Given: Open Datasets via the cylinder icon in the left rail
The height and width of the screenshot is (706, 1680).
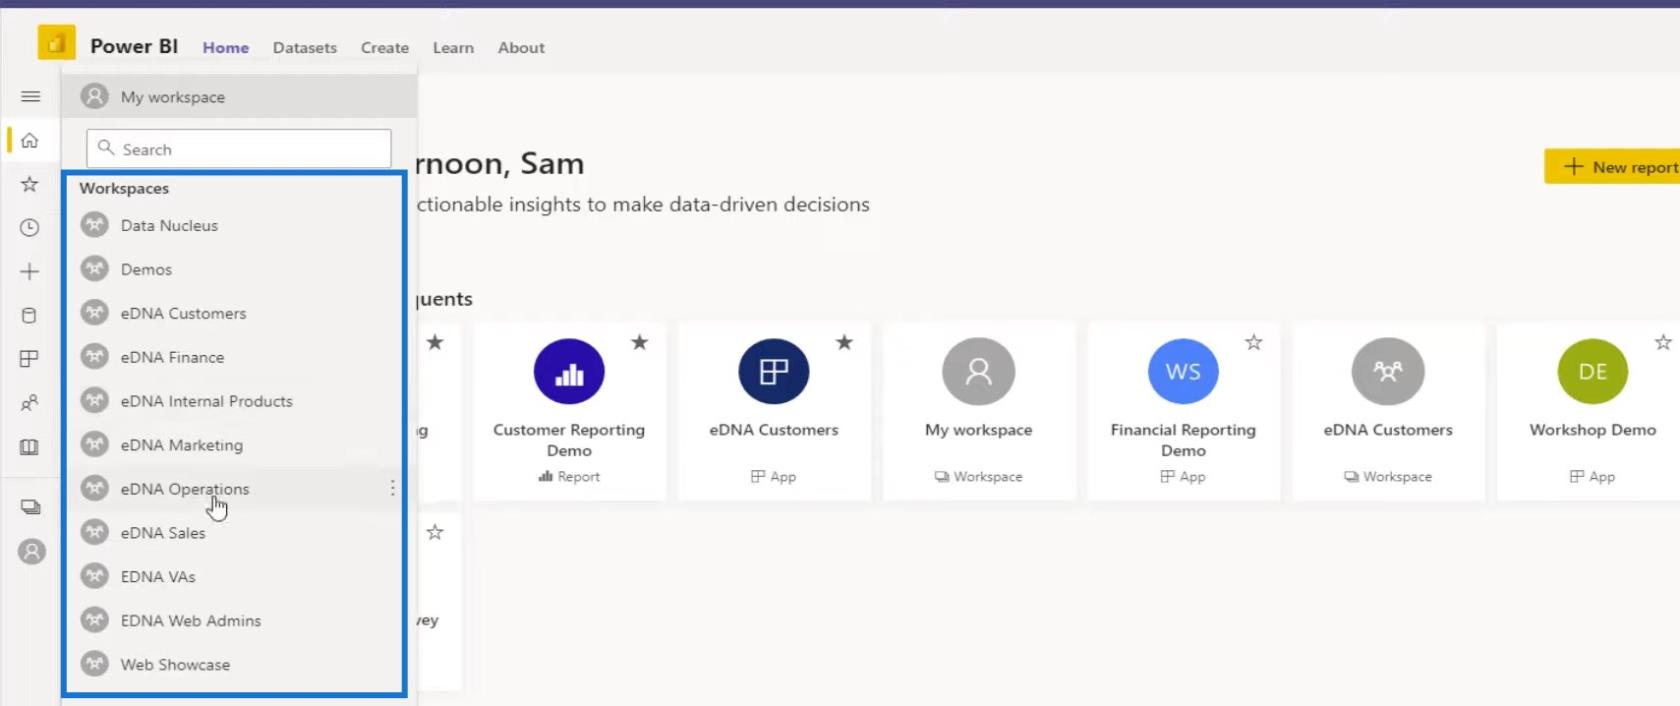Looking at the screenshot, I should pos(30,315).
